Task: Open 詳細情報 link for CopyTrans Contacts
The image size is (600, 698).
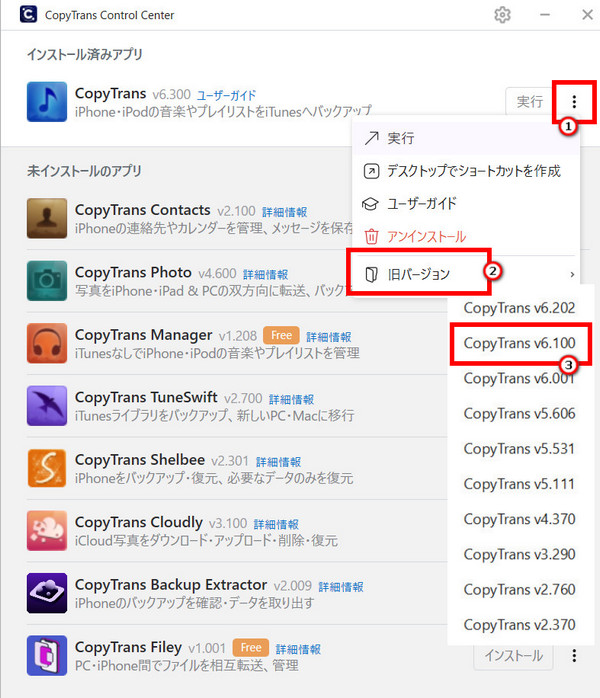Action: [284, 212]
